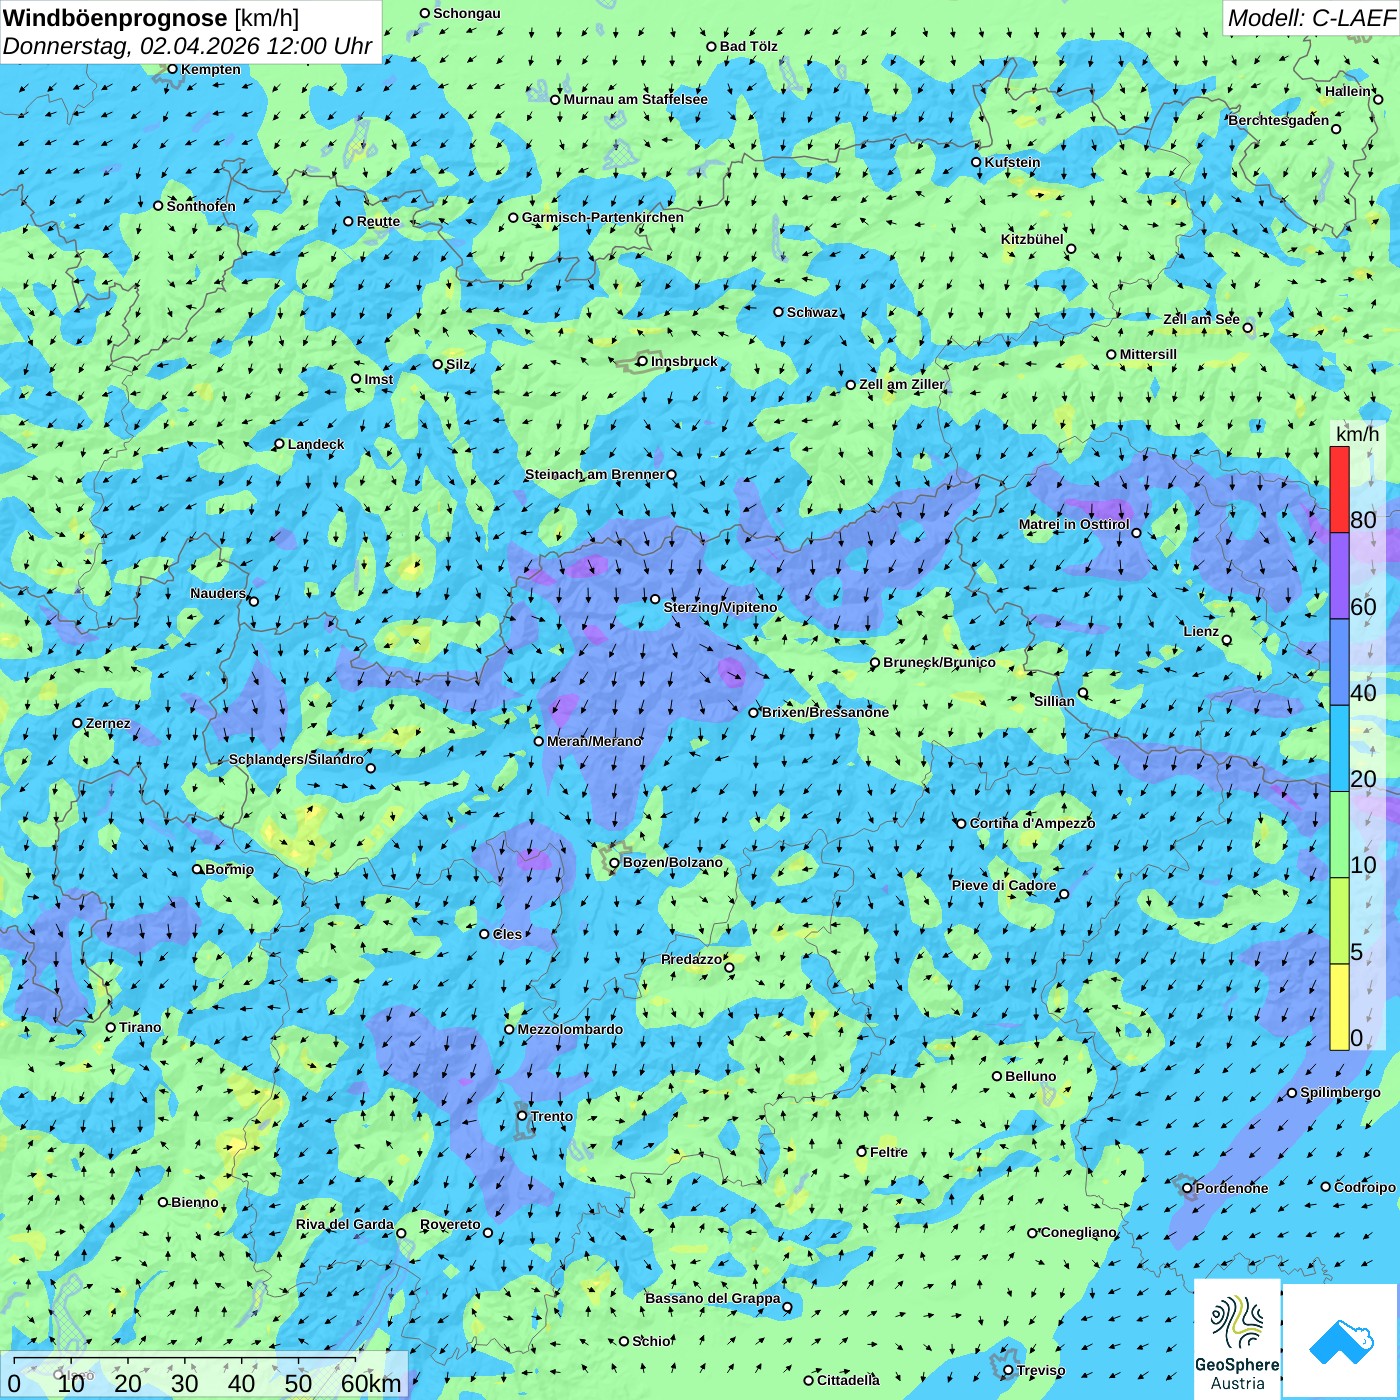
Task: Click the Brixen/Bressanone label
Action: (825, 712)
